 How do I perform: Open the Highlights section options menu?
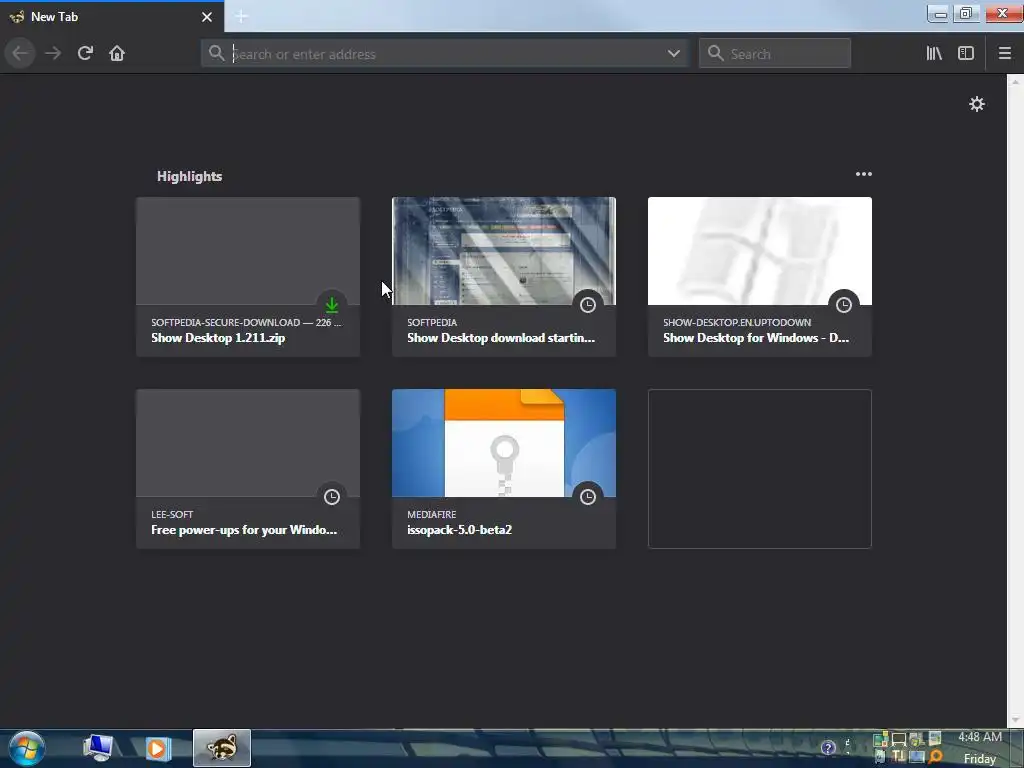point(863,174)
